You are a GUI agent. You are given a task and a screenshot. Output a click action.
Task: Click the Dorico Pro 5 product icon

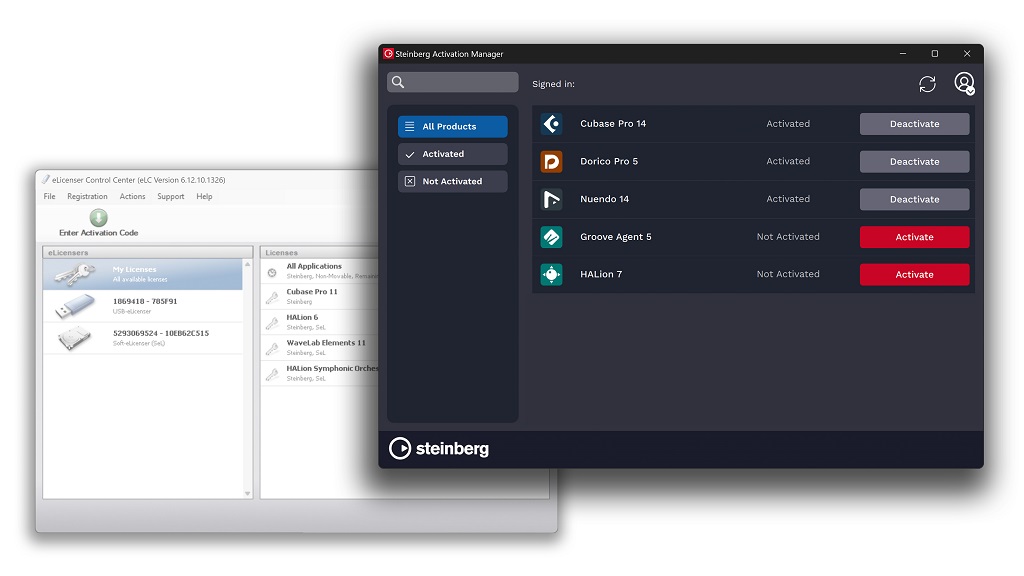[551, 161]
